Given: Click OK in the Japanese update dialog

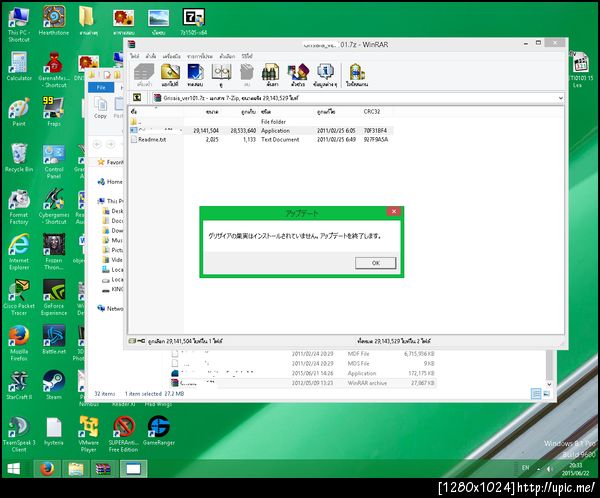Looking at the screenshot, I should [x=375, y=263].
